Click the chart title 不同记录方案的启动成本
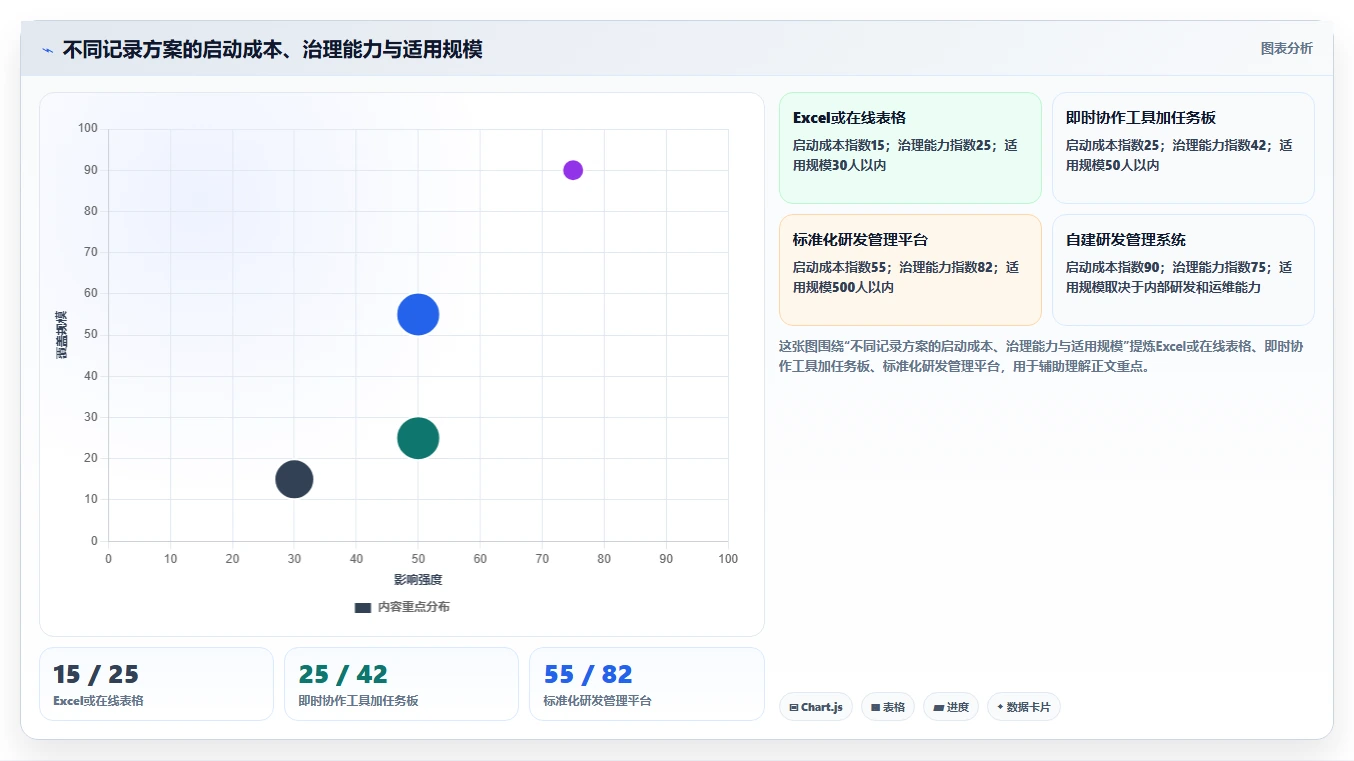1354x761 pixels. 272,50
